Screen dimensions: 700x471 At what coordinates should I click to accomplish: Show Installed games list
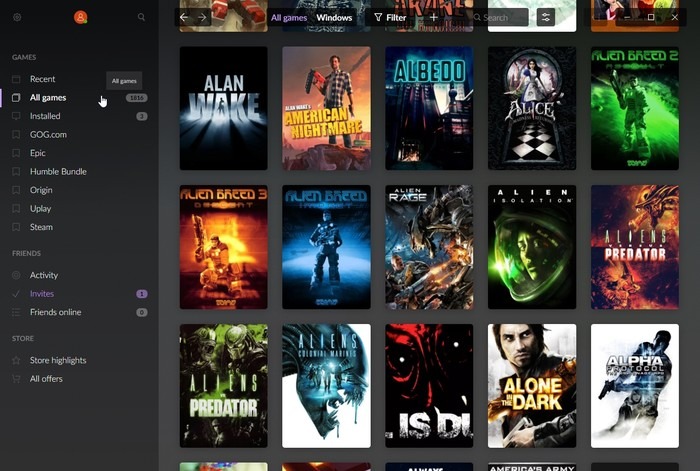coord(45,116)
